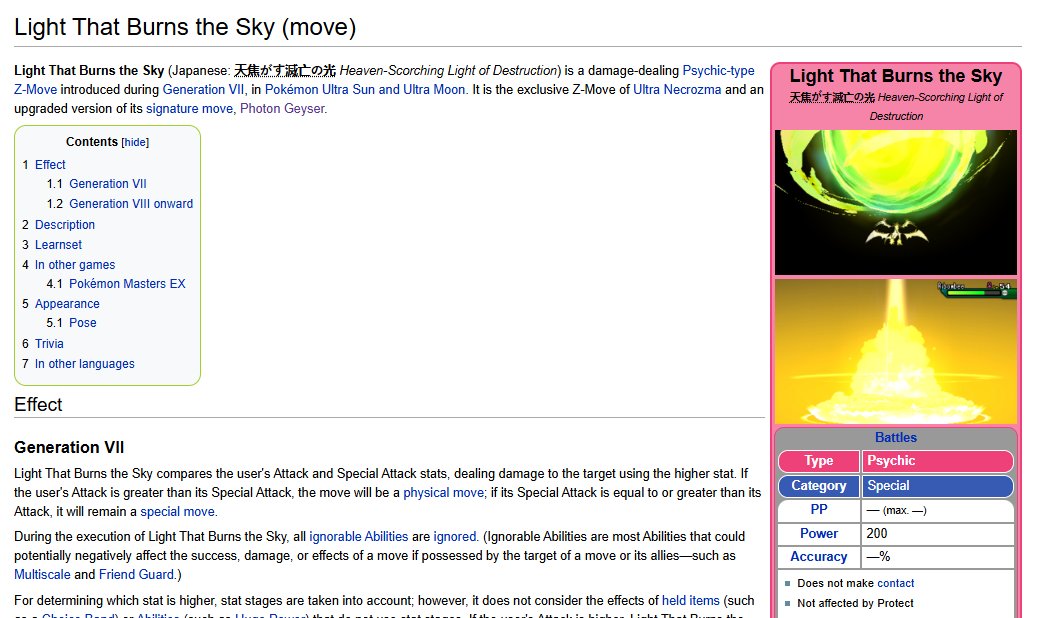Hide the Contents table via [hide]
This screenshot has width=1039, height=618.
tap(135, 142)
